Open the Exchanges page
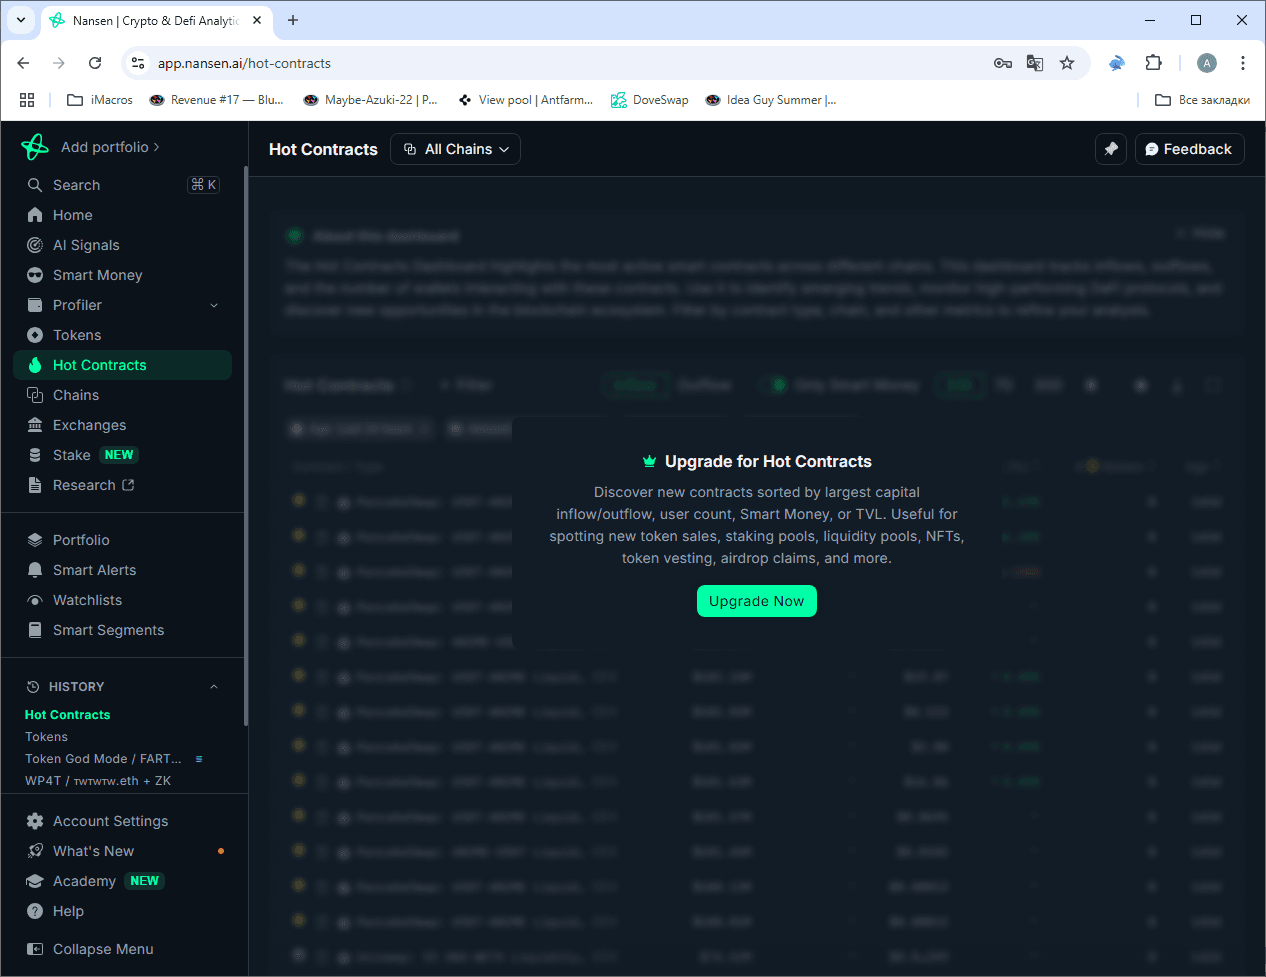Screen dimensions: 1266x977 (123, 425)
